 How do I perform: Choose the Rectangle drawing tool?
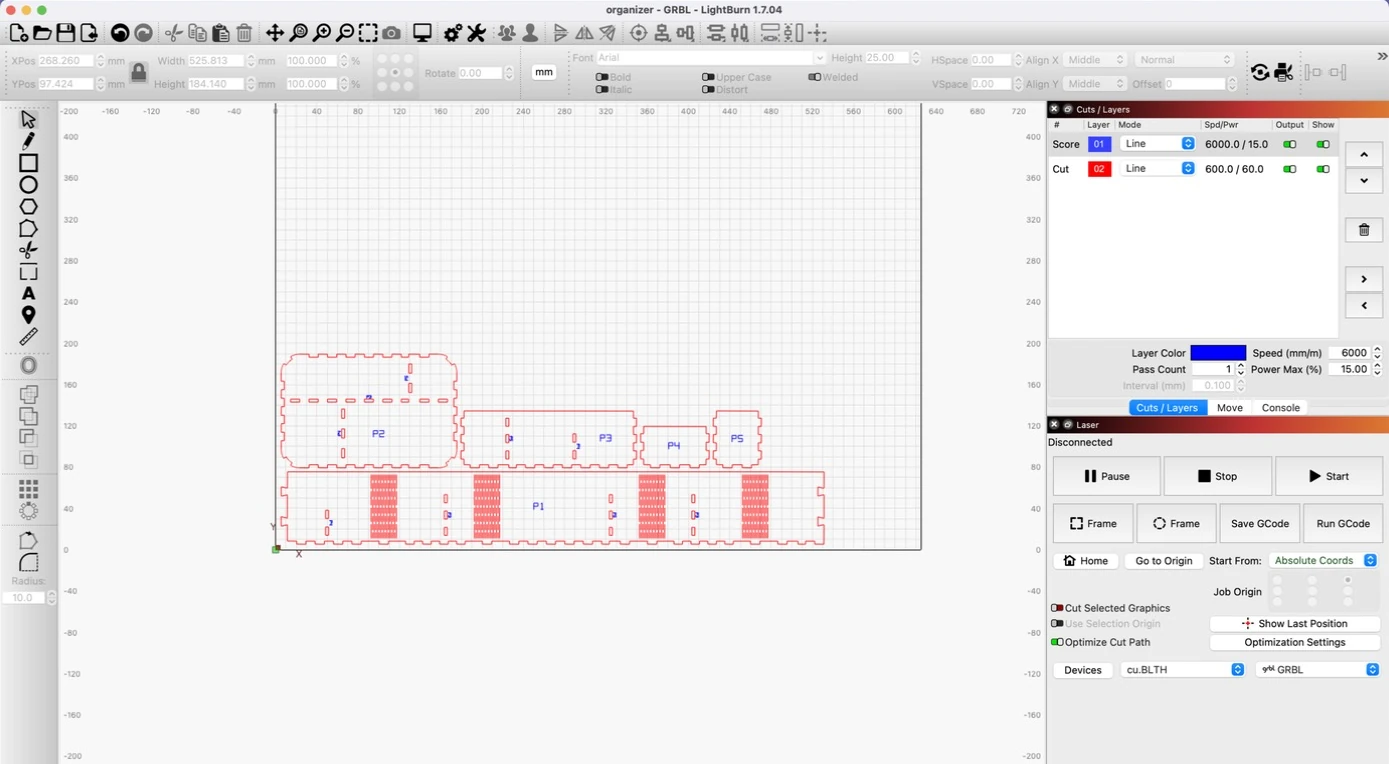[x=28, y=163]
